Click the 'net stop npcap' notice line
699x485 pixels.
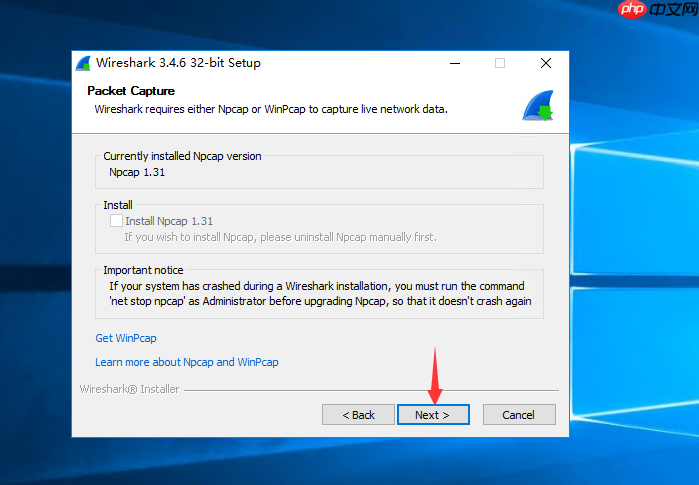[320, 301]
